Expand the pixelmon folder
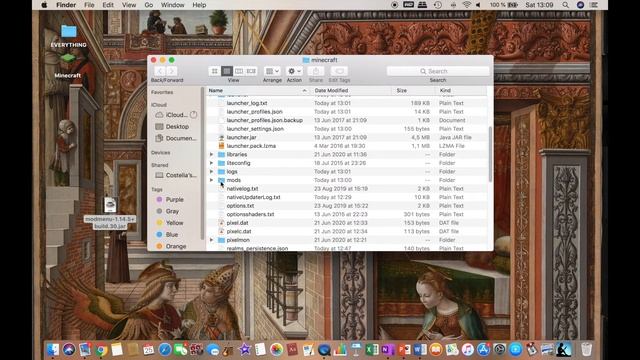Image resolution: width=640 pixels, height=360 pixels. coord(211,240)
